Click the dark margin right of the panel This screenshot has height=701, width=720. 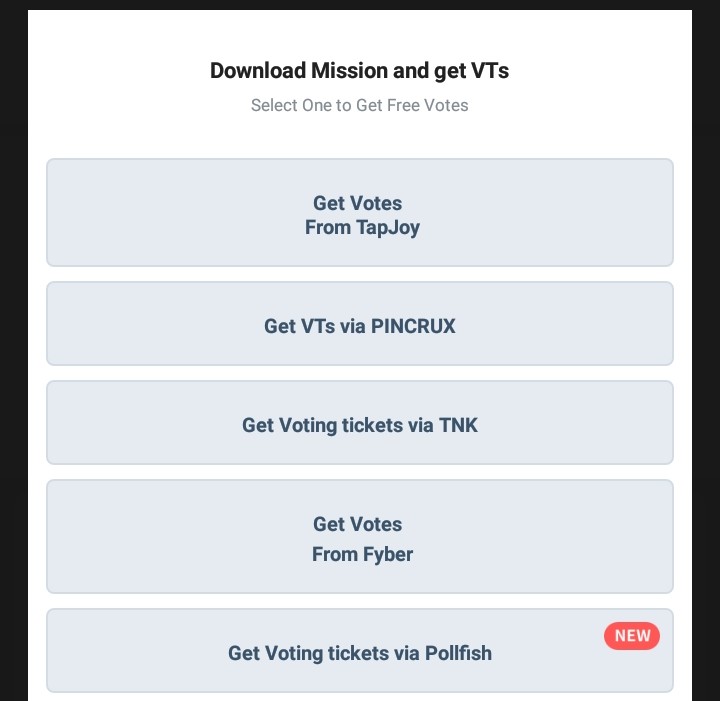(x=706, y=350)
